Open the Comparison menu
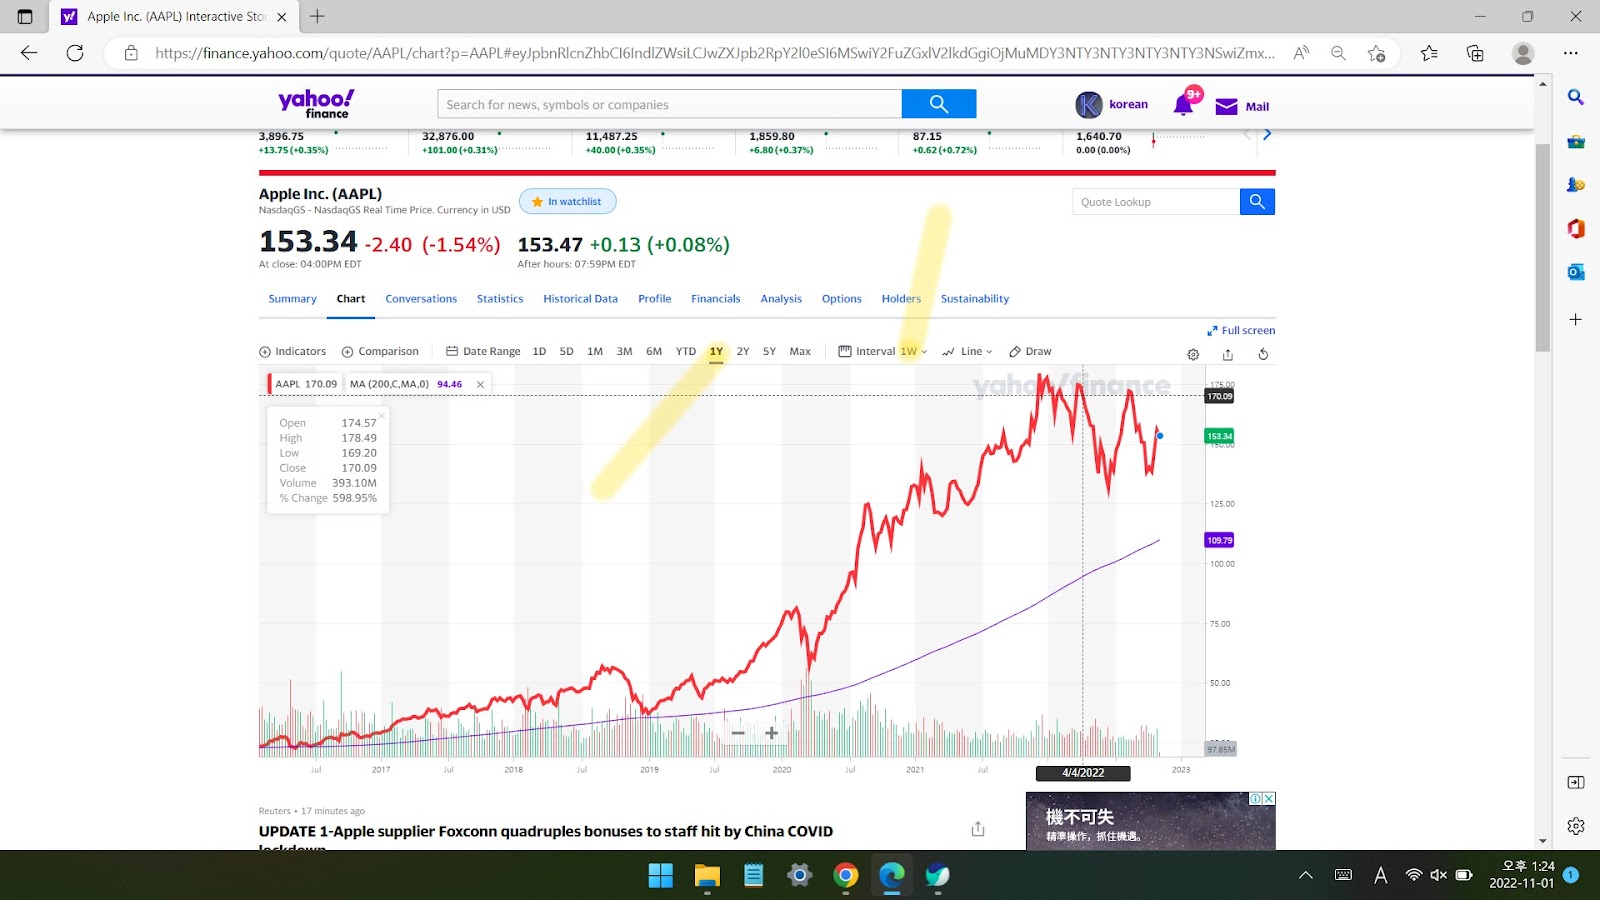This screenshot has width=1600, height=900. click(380, 351)
